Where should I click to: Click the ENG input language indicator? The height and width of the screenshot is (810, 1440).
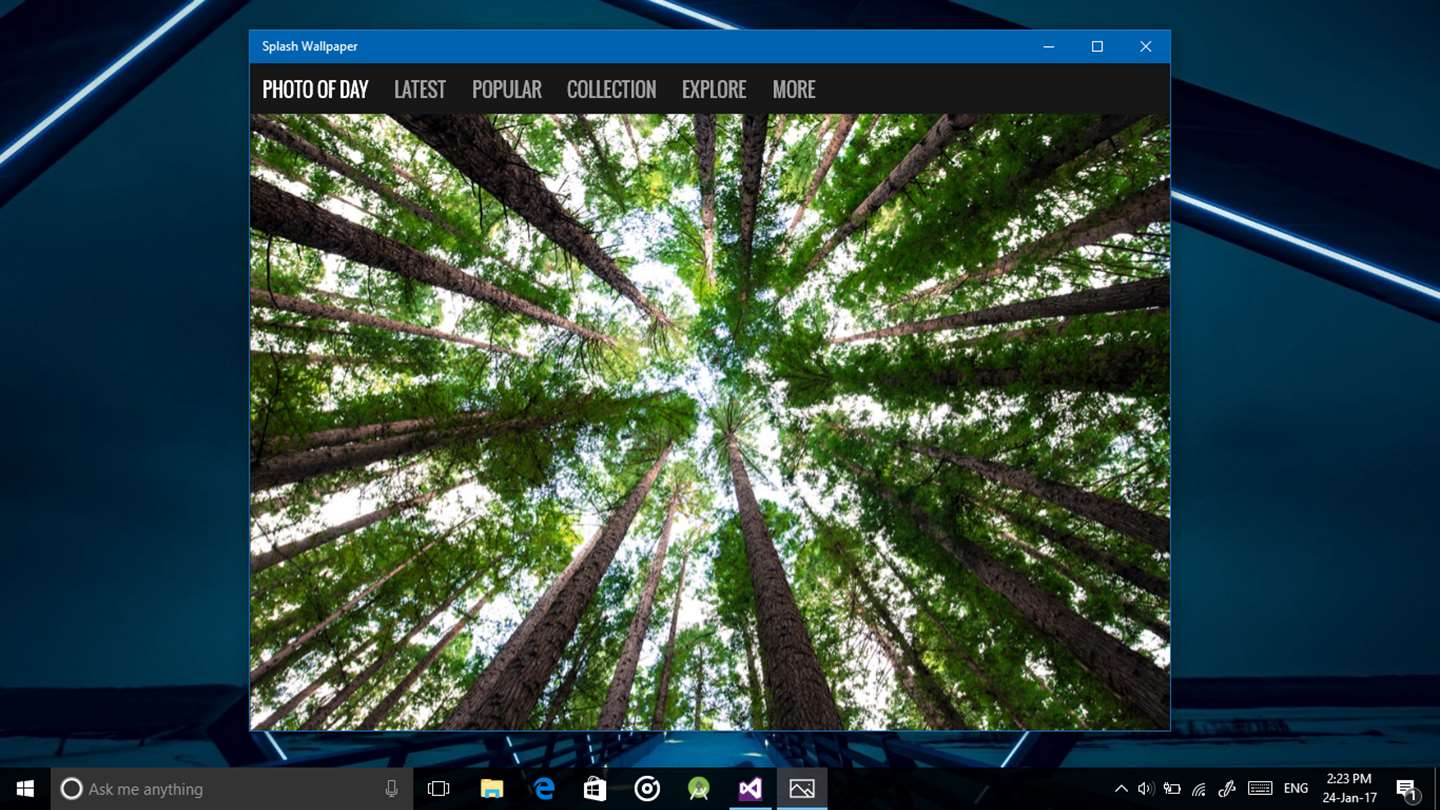coord(1296,789)
